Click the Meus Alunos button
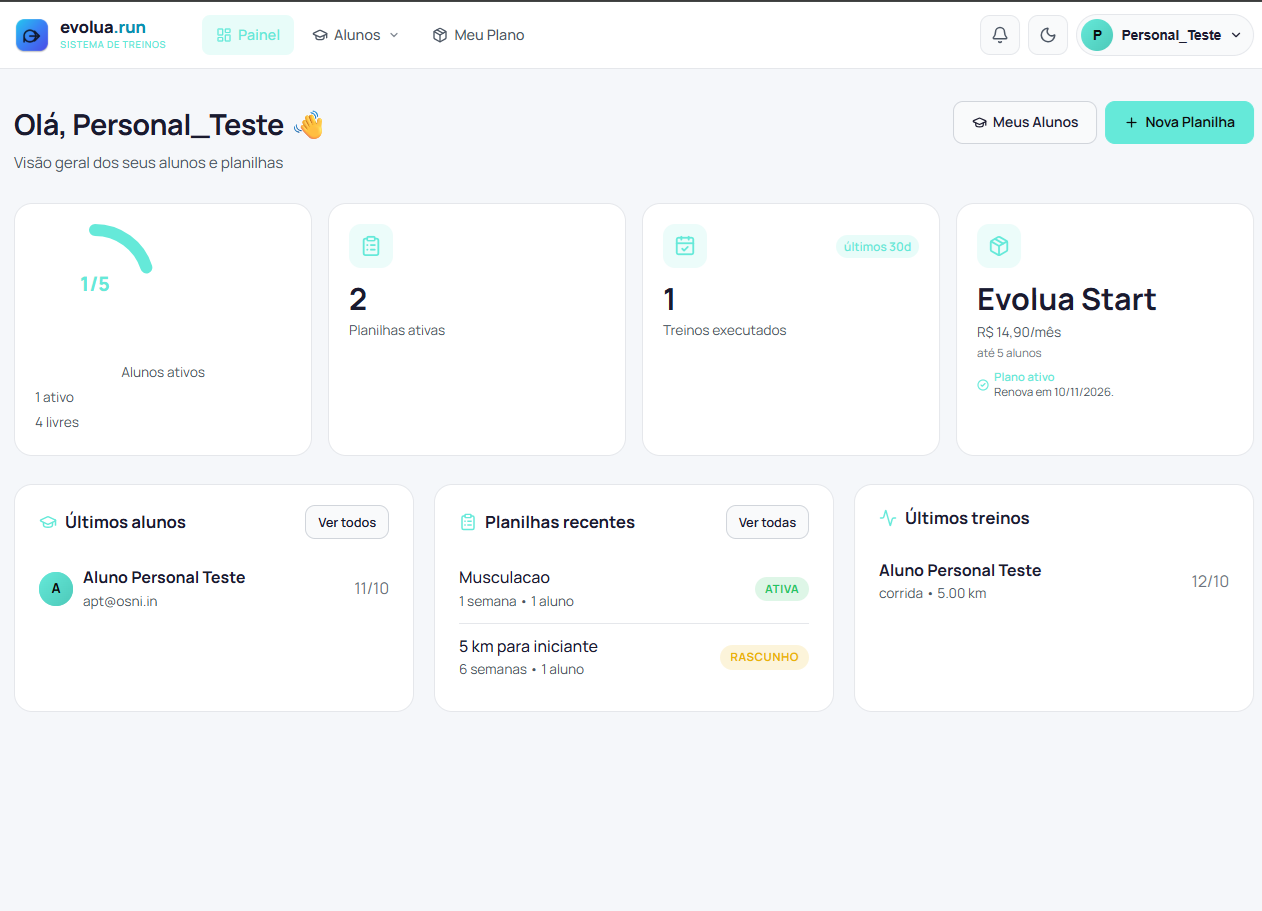 pyautogui.click(x=1025, y=123)
